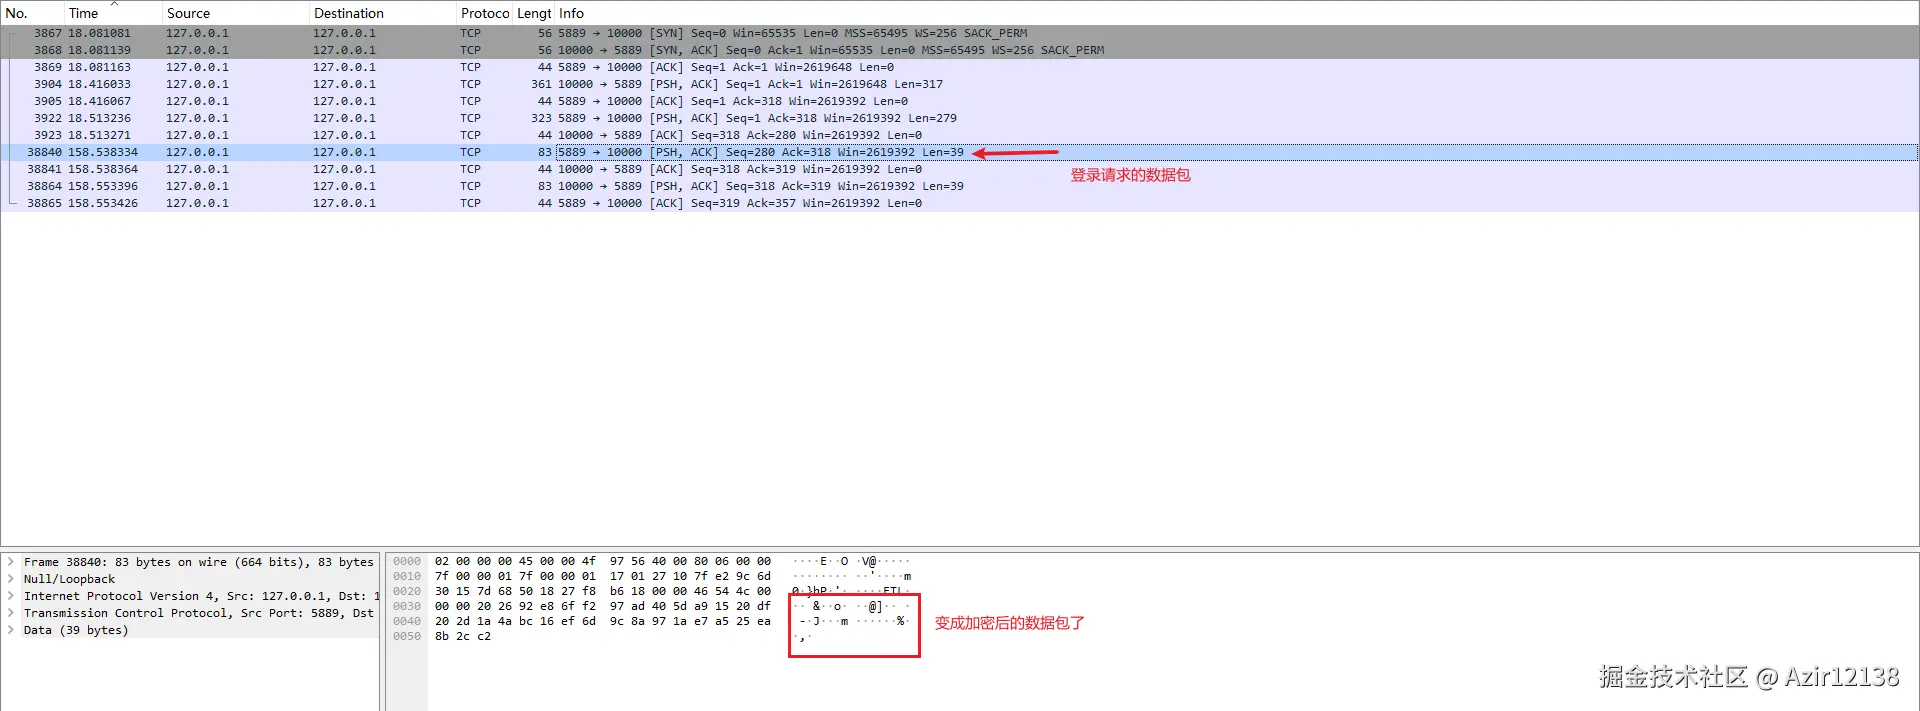Click the Info column header
1920x711 pixels.
(1237, 13)
